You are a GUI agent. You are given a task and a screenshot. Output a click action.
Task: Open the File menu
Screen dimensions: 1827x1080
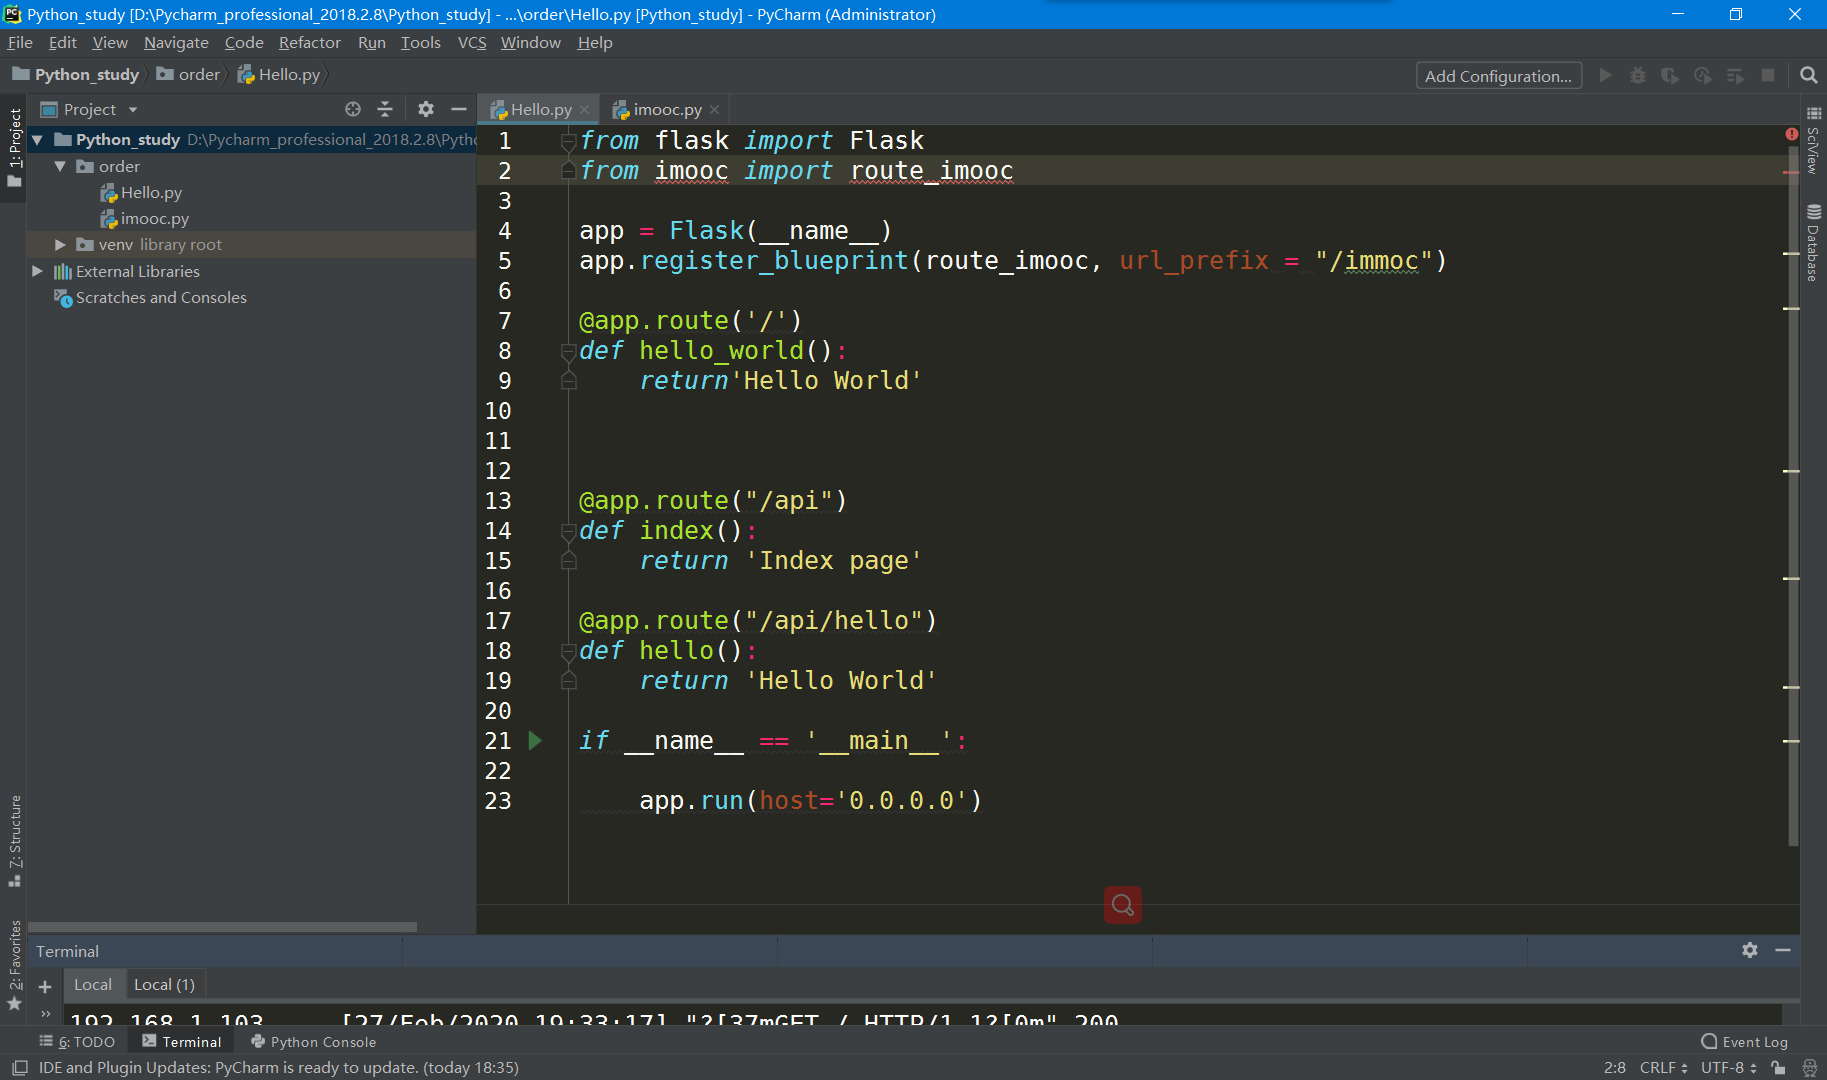pyautogui.click(x=20, y=42)
